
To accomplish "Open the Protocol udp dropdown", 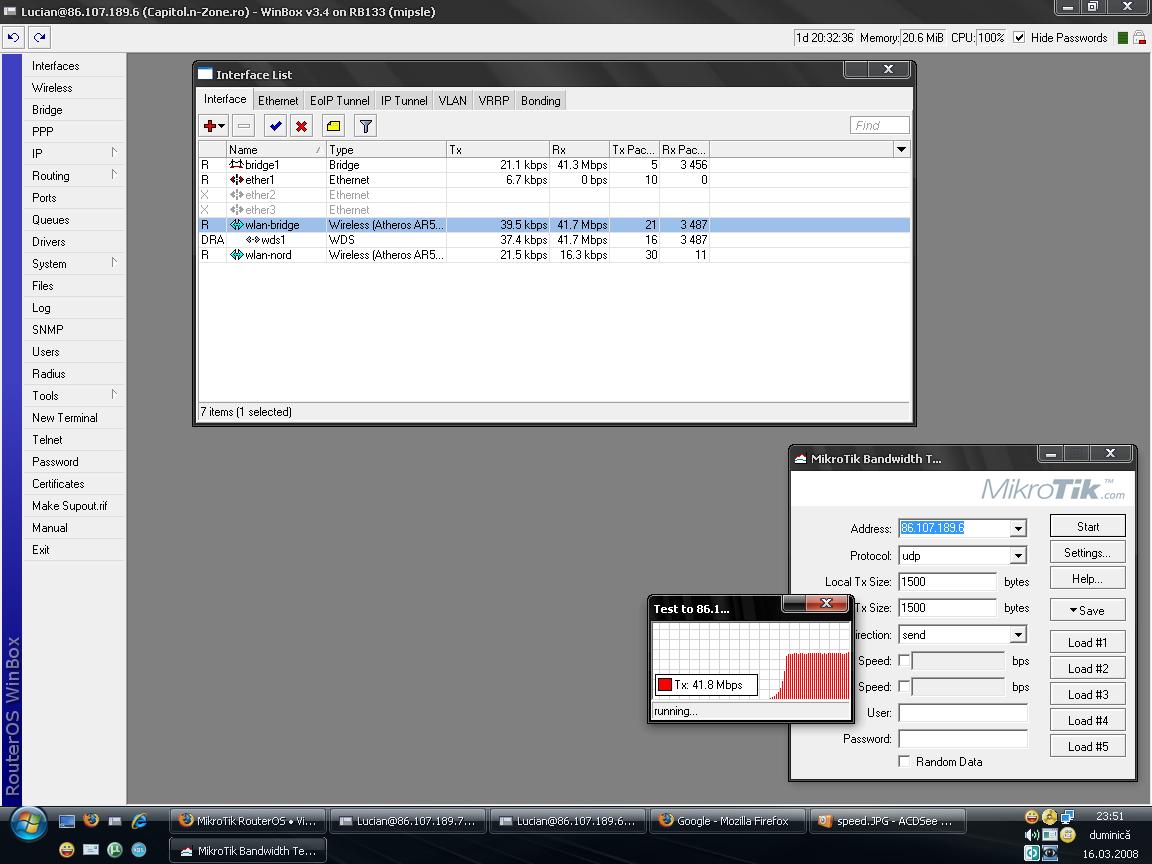I will pos(1018,556).
